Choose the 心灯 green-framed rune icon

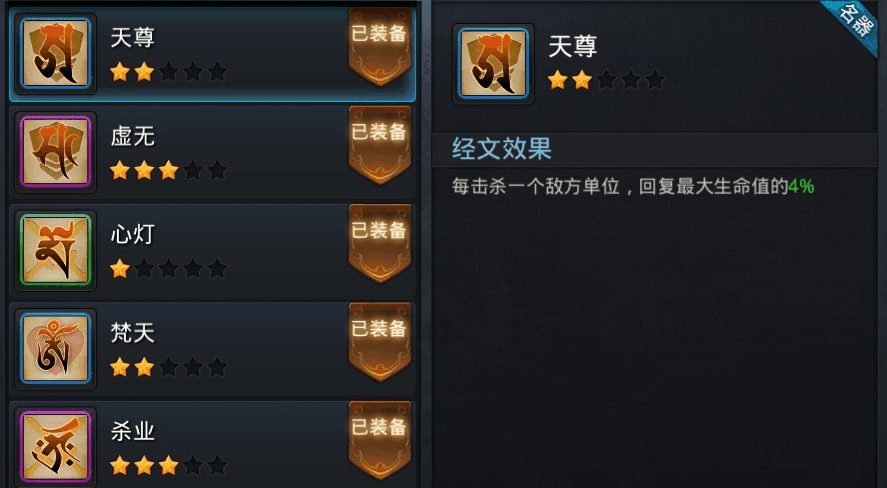[55, 249]
